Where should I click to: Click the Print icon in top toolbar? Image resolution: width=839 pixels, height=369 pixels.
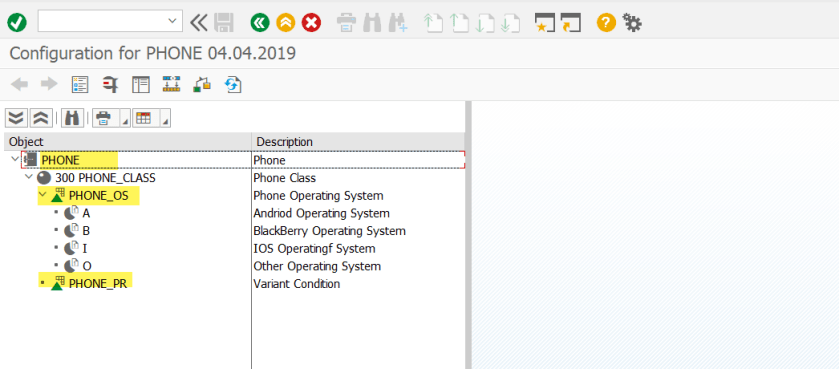(346, 23)
